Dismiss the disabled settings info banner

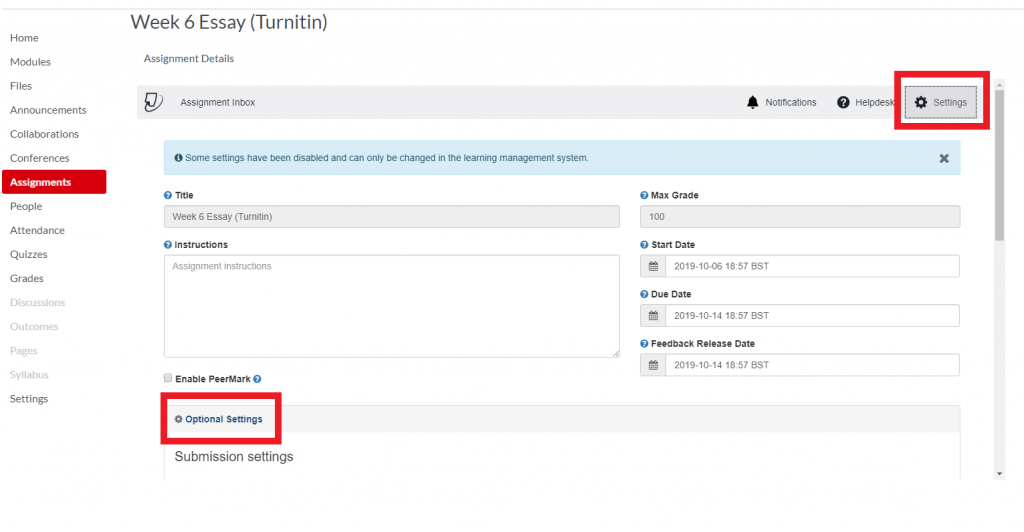(x=943, y=158)
